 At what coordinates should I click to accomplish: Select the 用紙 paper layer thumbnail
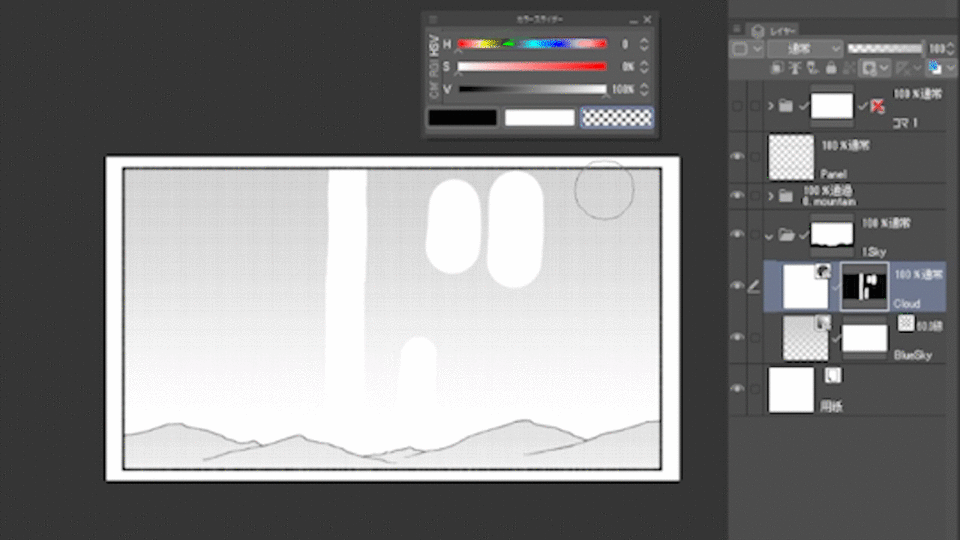[x=791, y=390]
